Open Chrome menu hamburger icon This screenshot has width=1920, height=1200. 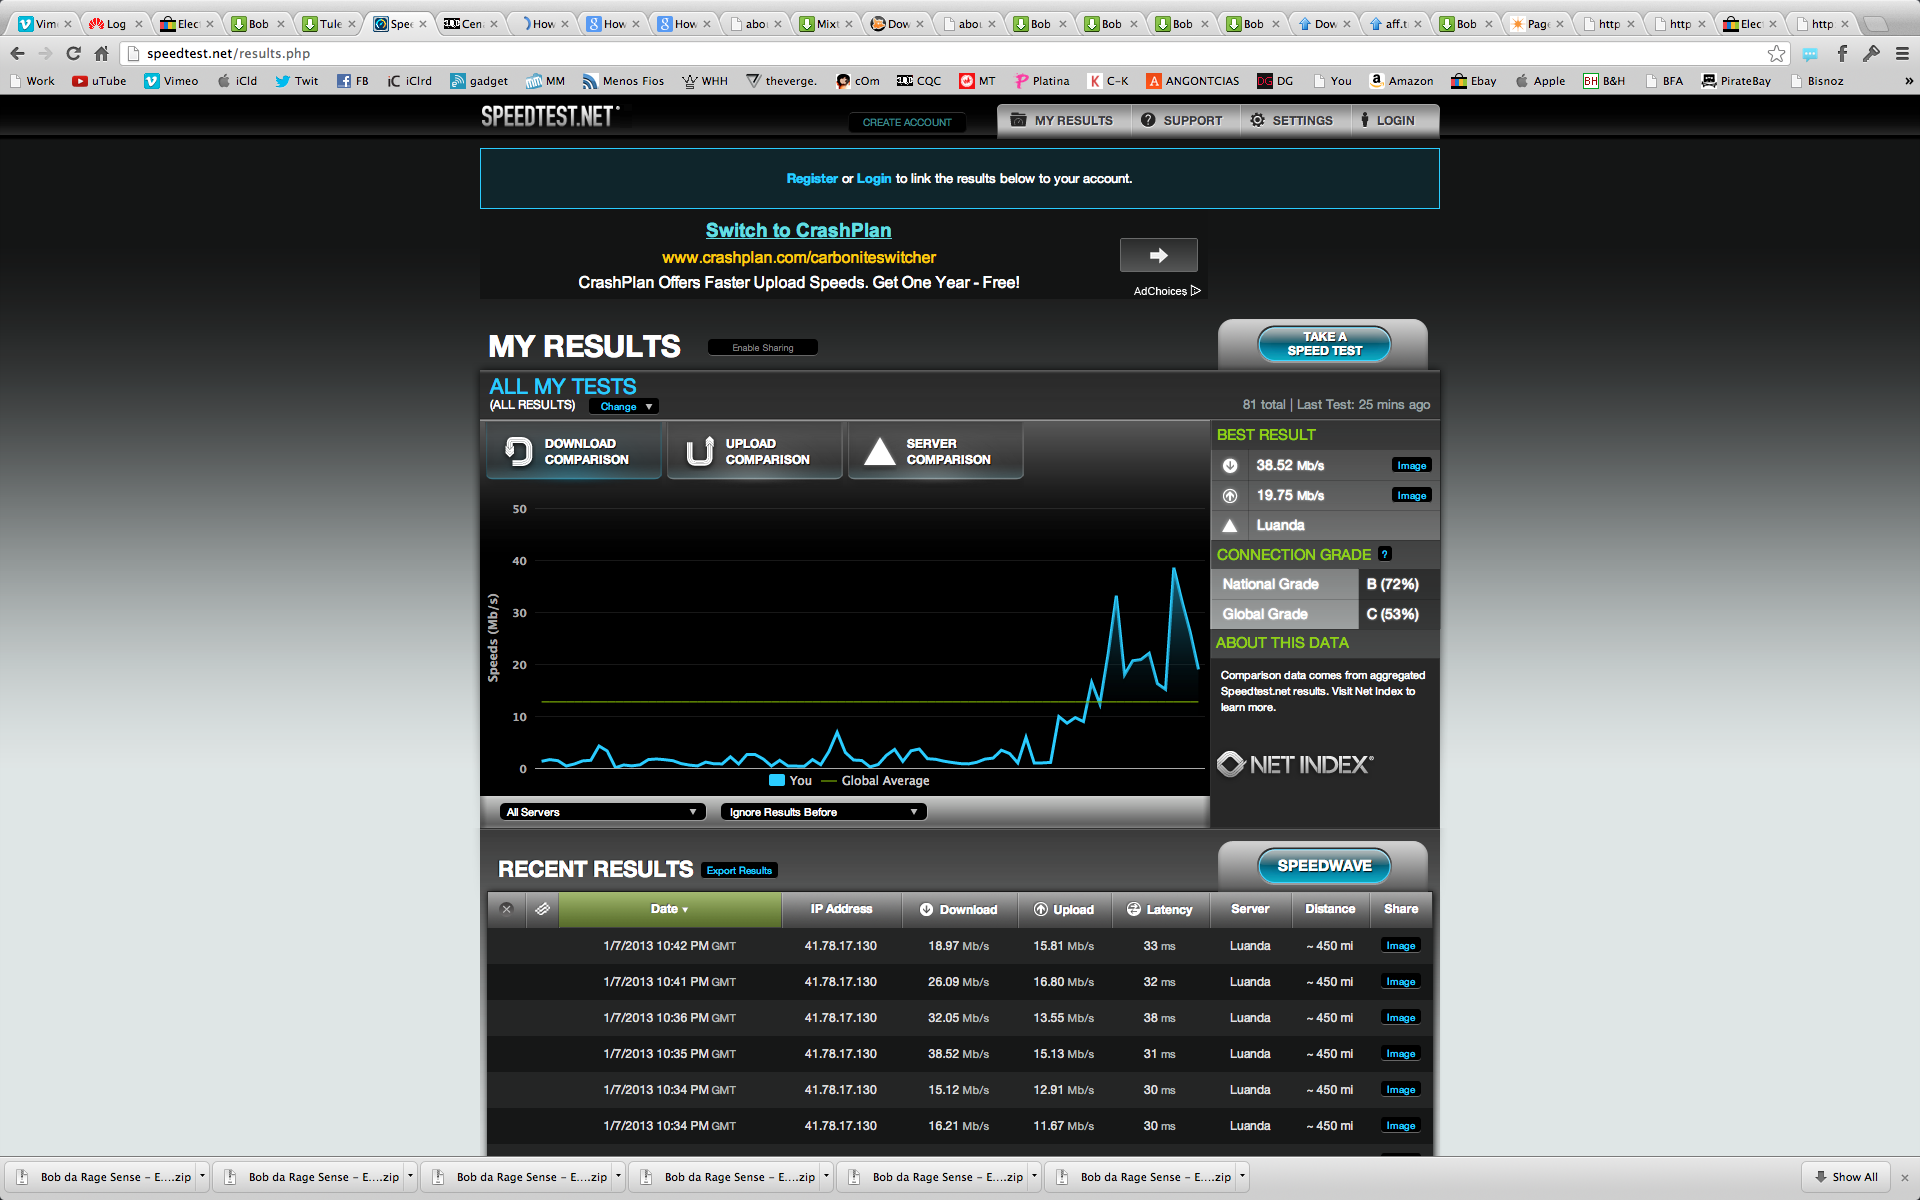tap(1902, 53)
